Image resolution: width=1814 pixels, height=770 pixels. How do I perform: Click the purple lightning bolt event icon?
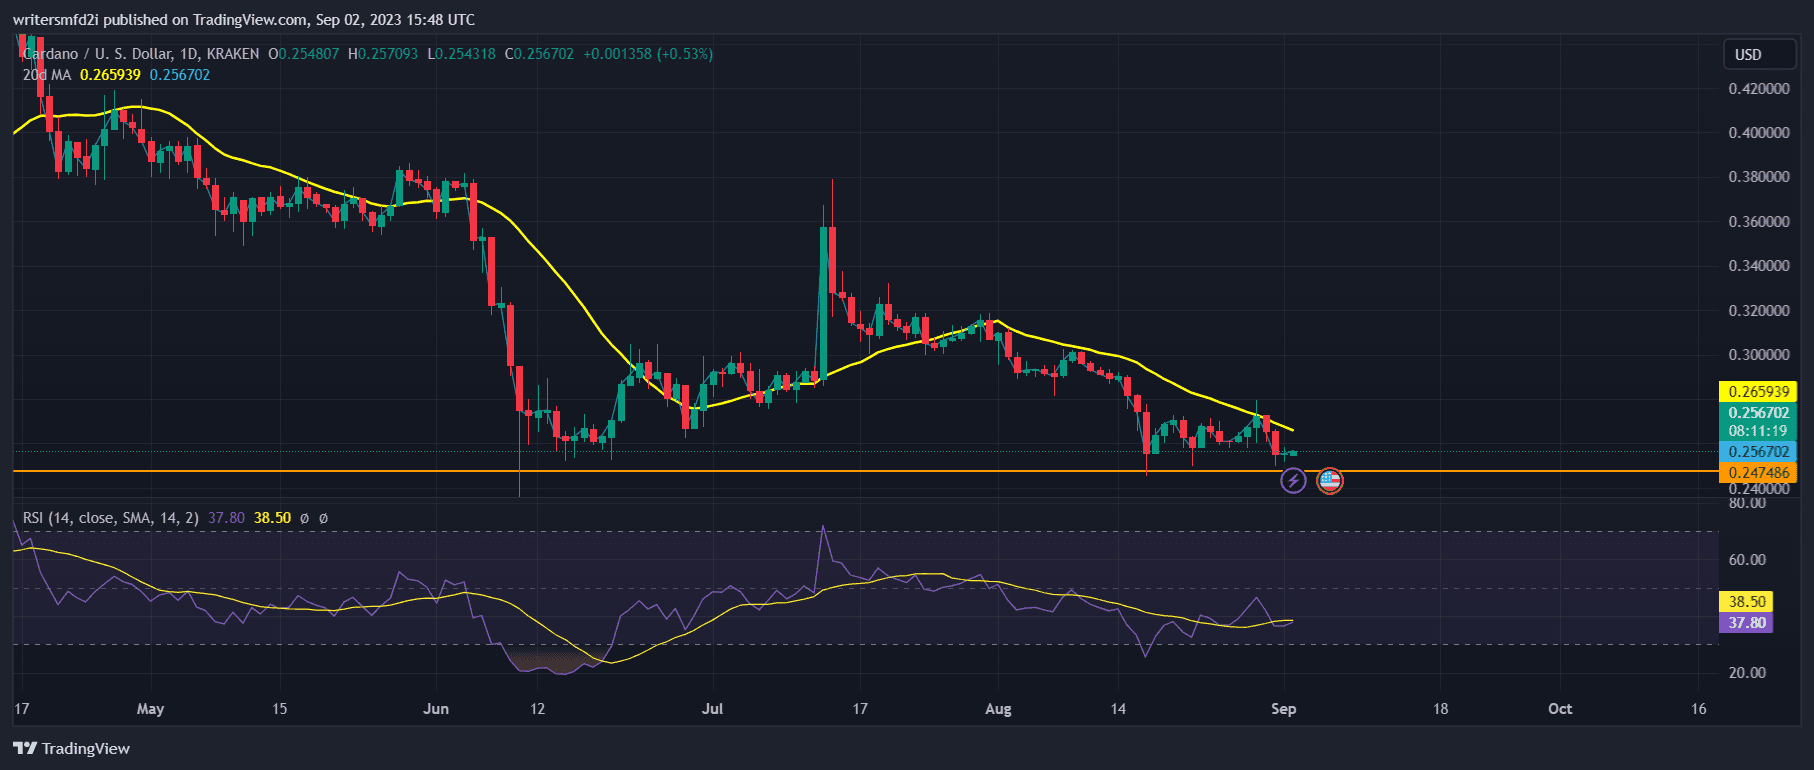(1293, 481)
